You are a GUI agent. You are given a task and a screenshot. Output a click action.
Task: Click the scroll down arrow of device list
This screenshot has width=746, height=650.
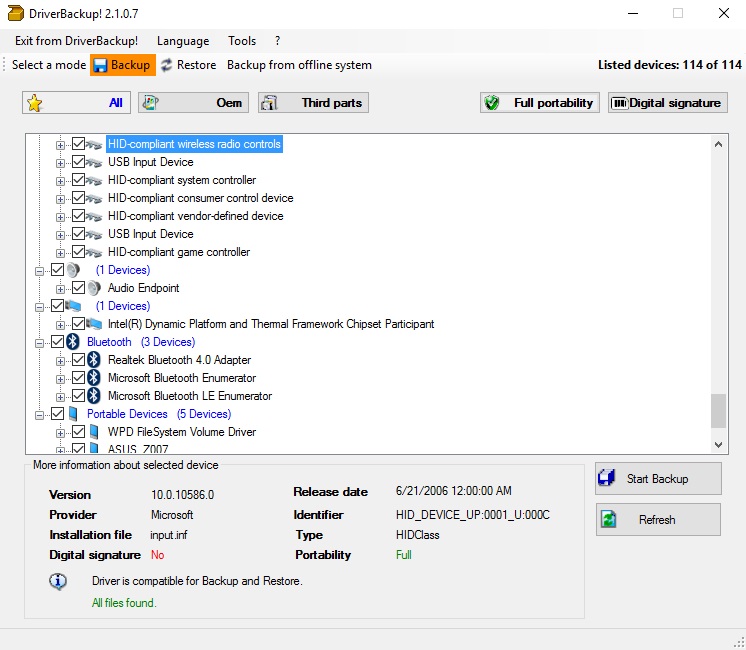point(718,444)
